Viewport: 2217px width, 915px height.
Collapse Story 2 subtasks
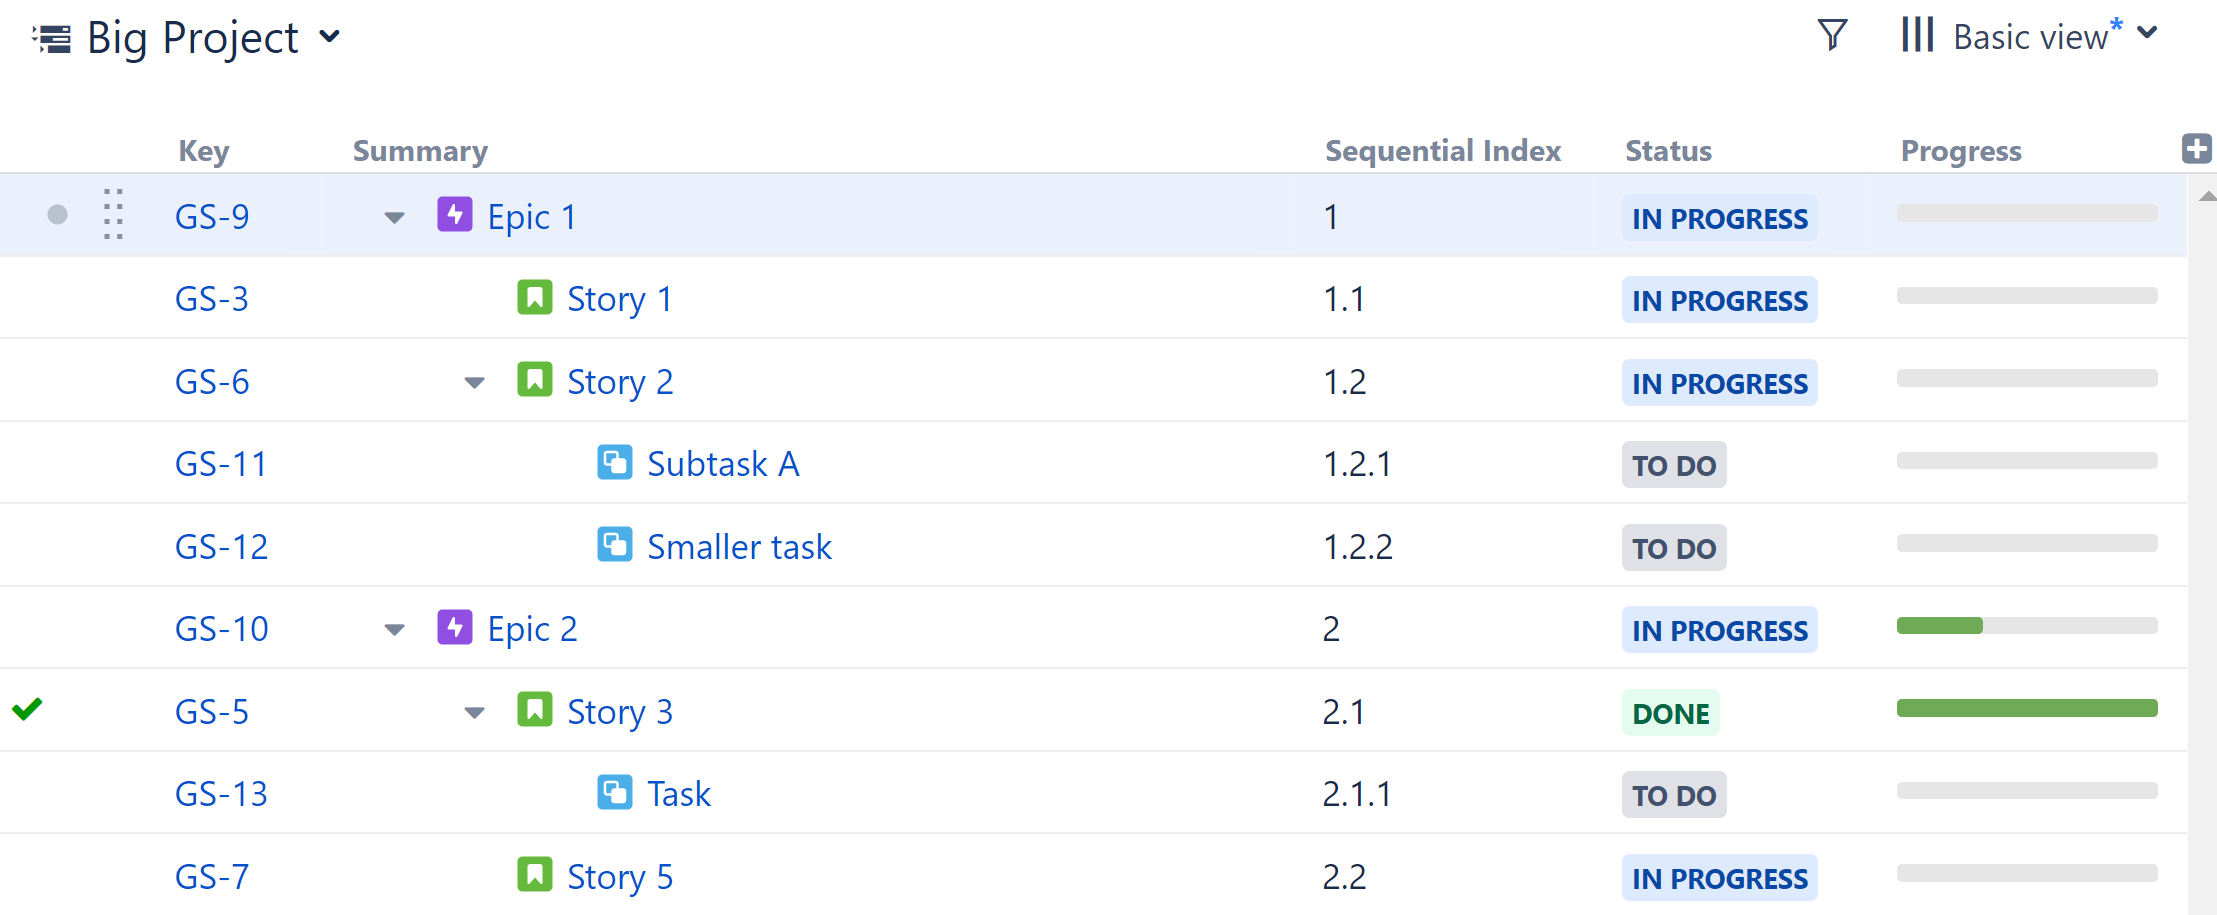(x=473, y=382)
